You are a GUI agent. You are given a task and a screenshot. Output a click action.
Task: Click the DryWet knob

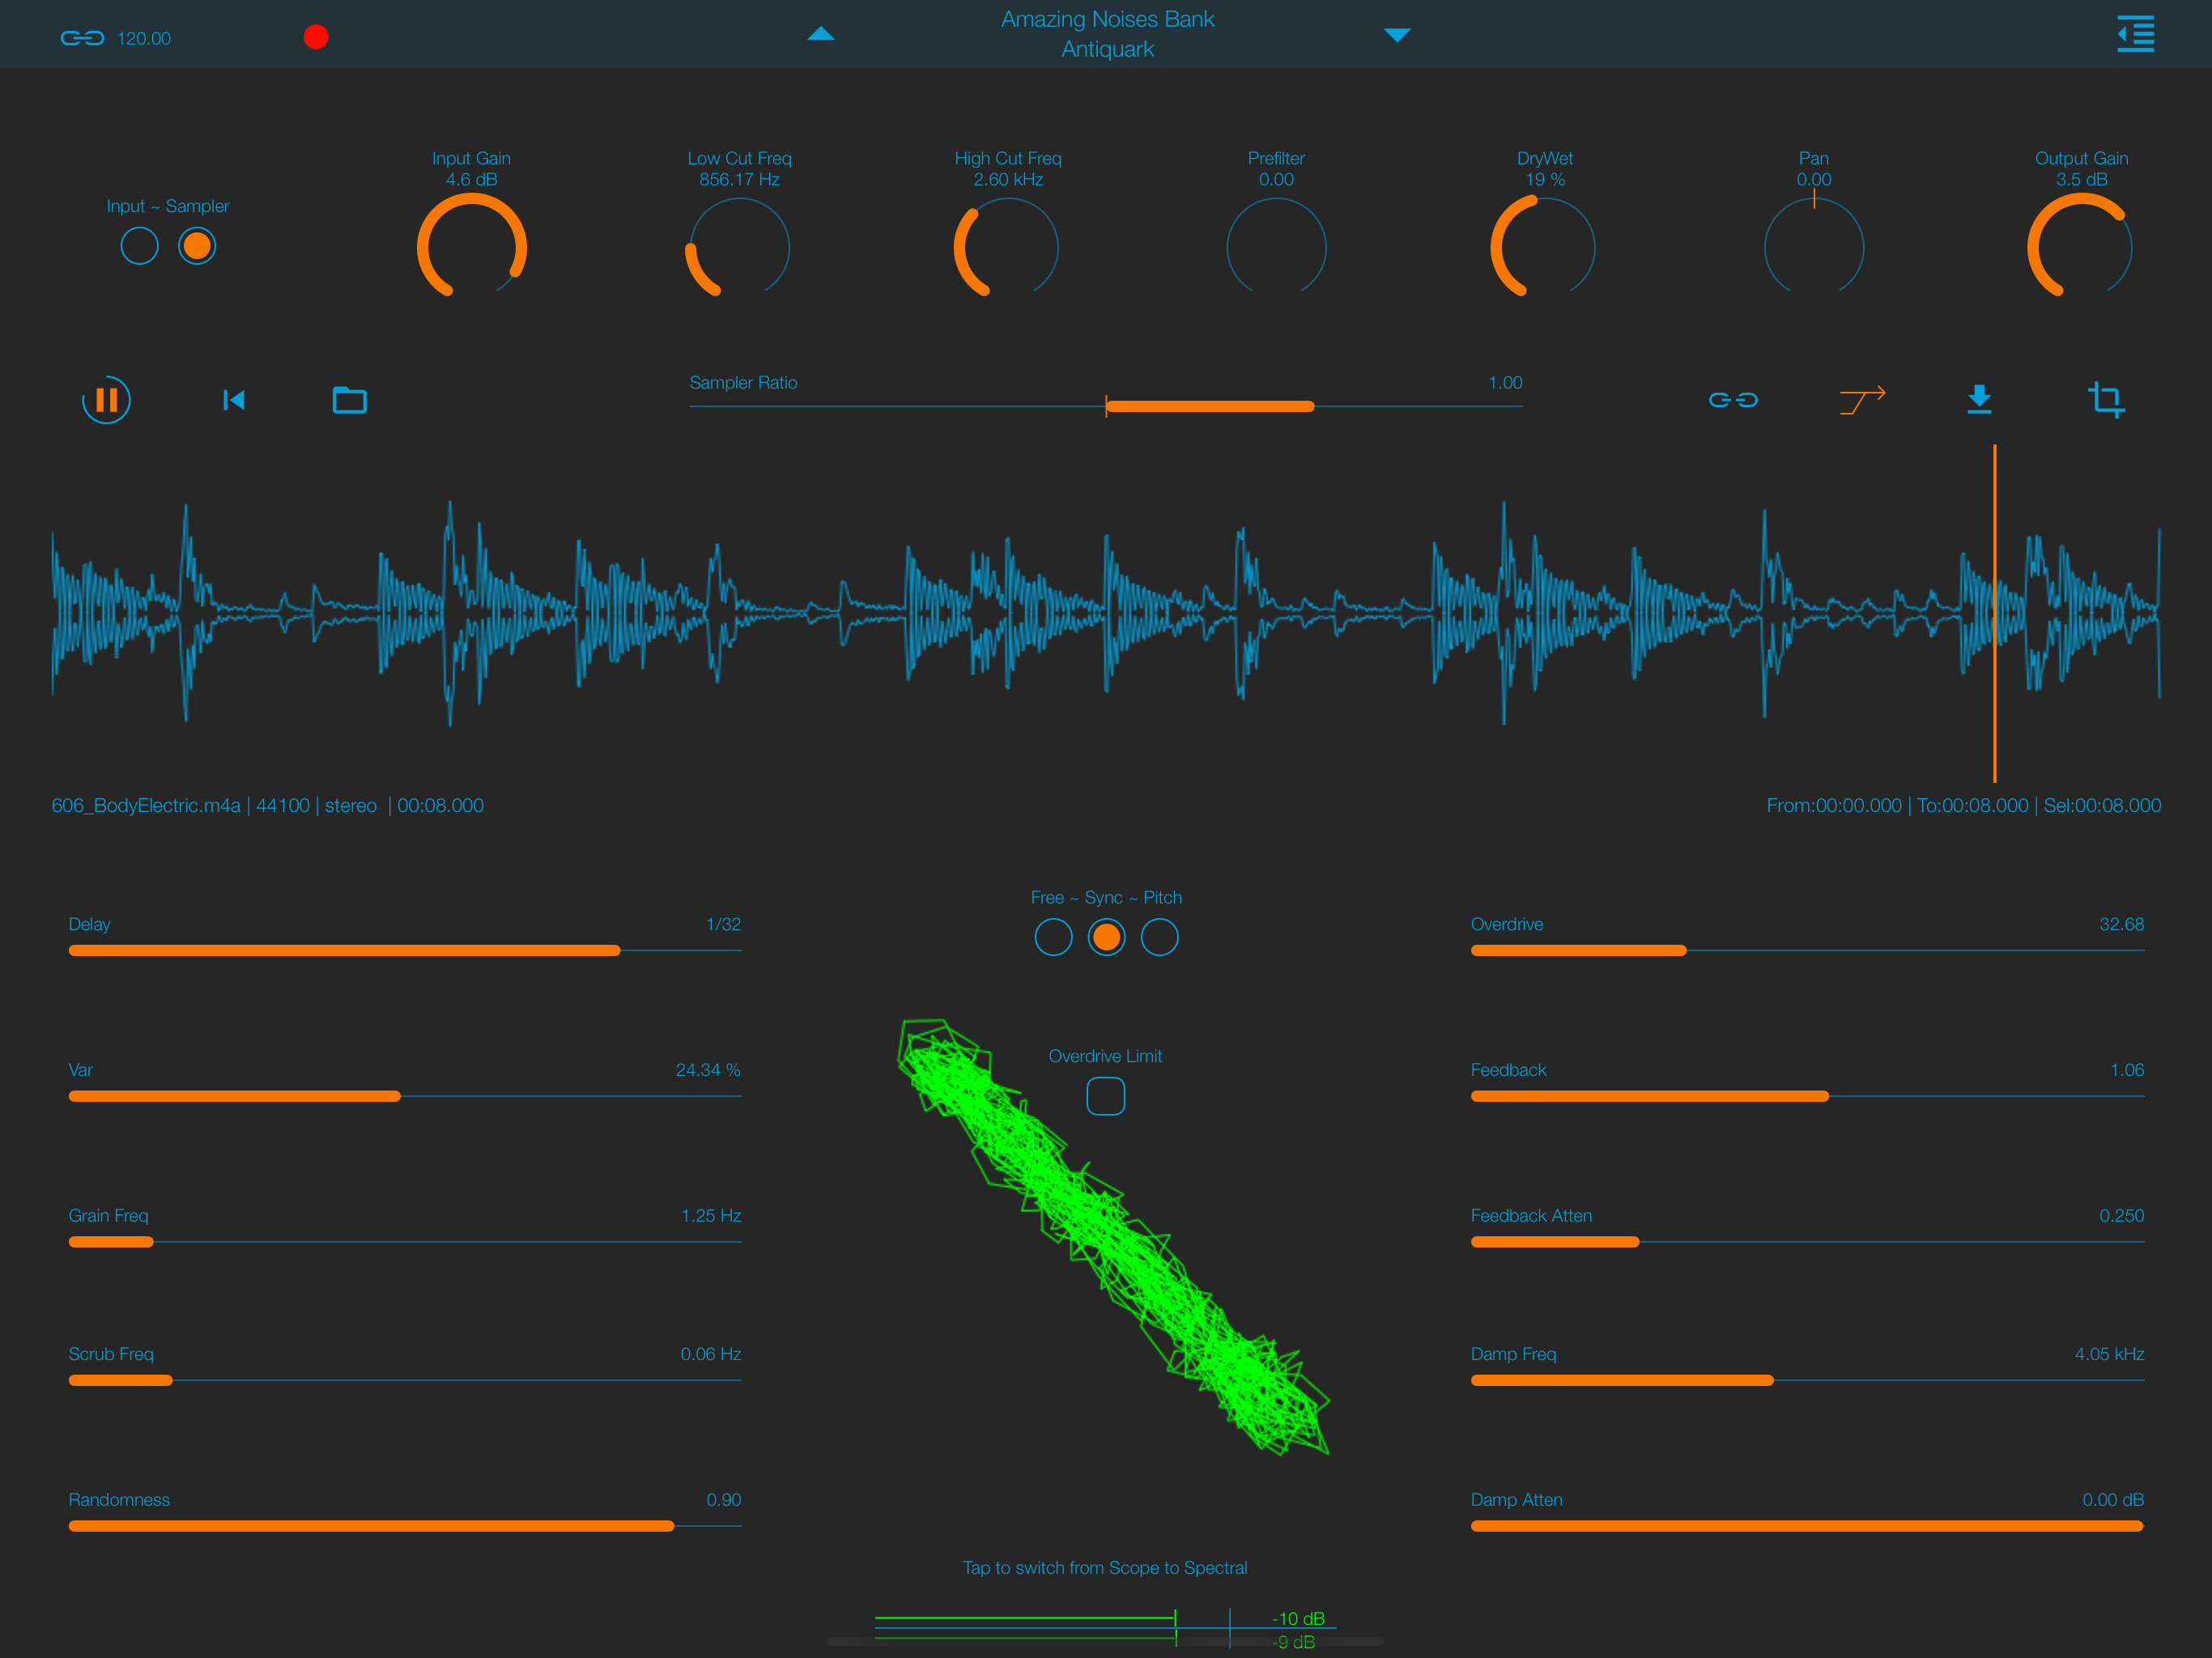pyautogui.click(x=1545, y=246)
